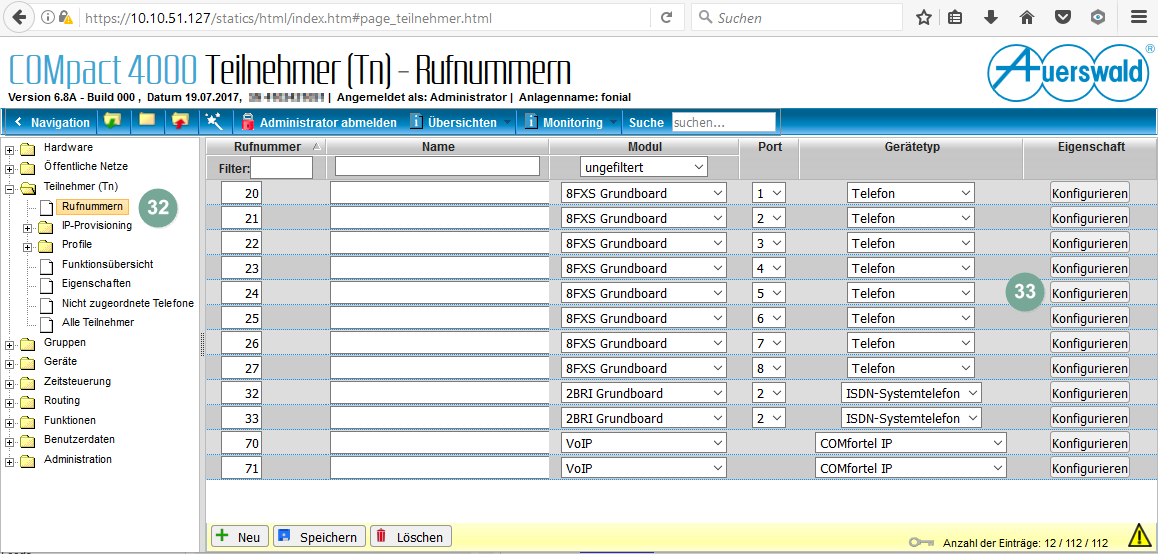Image resolution: width=1158 pixels, height=554 pixels.
Task: Expand the Profile subfolder
Action: coord(29,245)
